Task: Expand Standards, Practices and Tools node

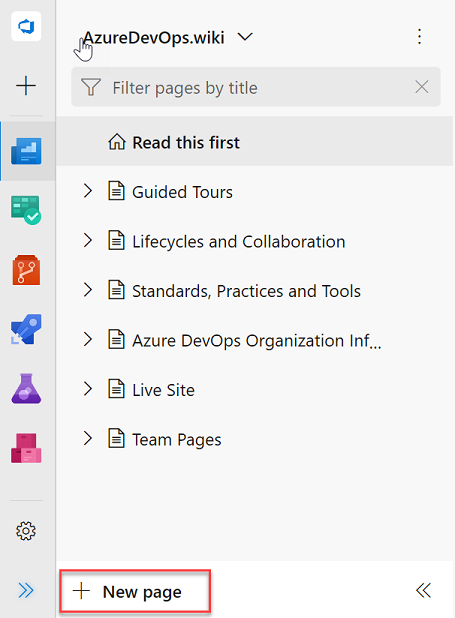Action: tap(88, 290)
